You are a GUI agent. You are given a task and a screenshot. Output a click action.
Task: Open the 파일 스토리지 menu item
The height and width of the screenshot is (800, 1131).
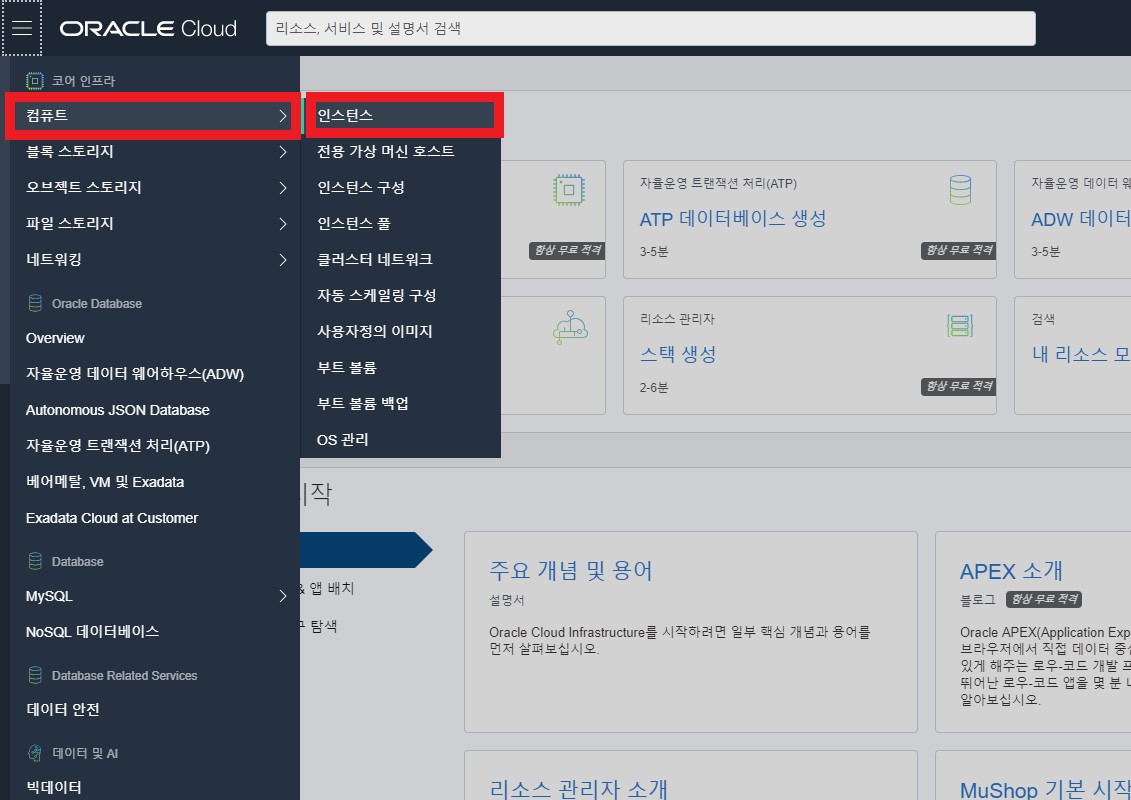153,224
